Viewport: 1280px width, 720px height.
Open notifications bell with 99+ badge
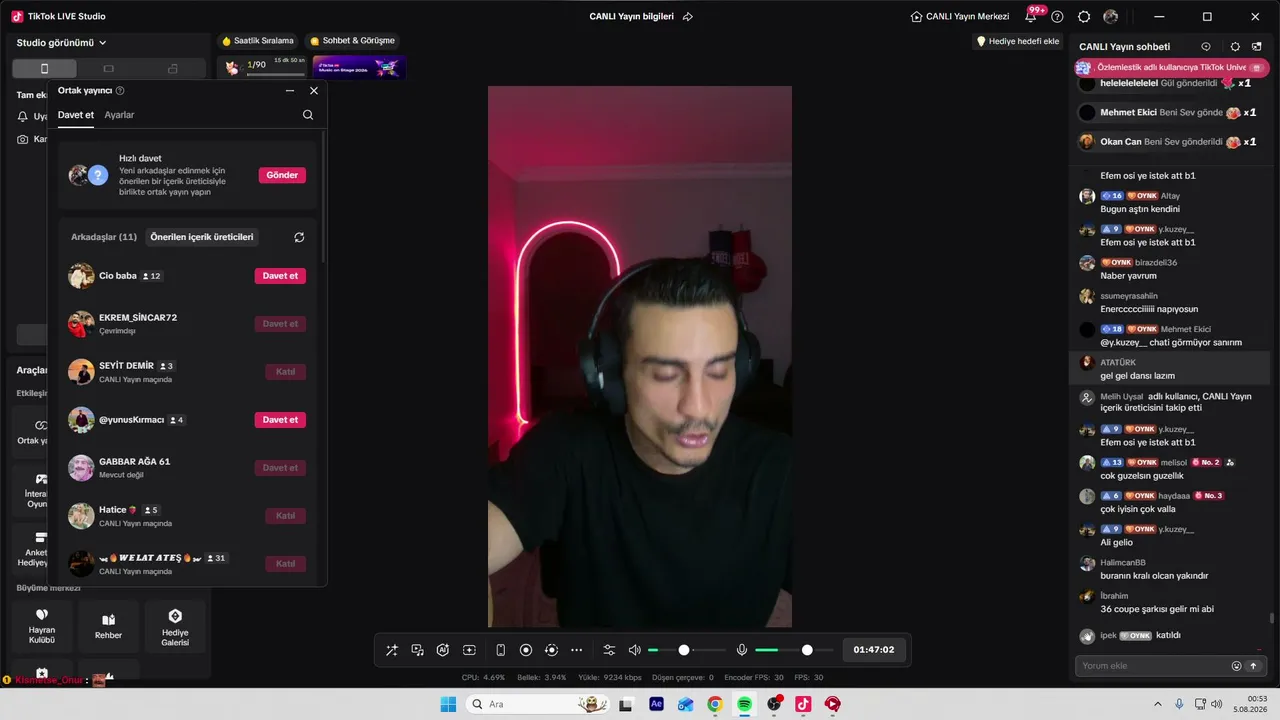click(x=1031, y=17)
